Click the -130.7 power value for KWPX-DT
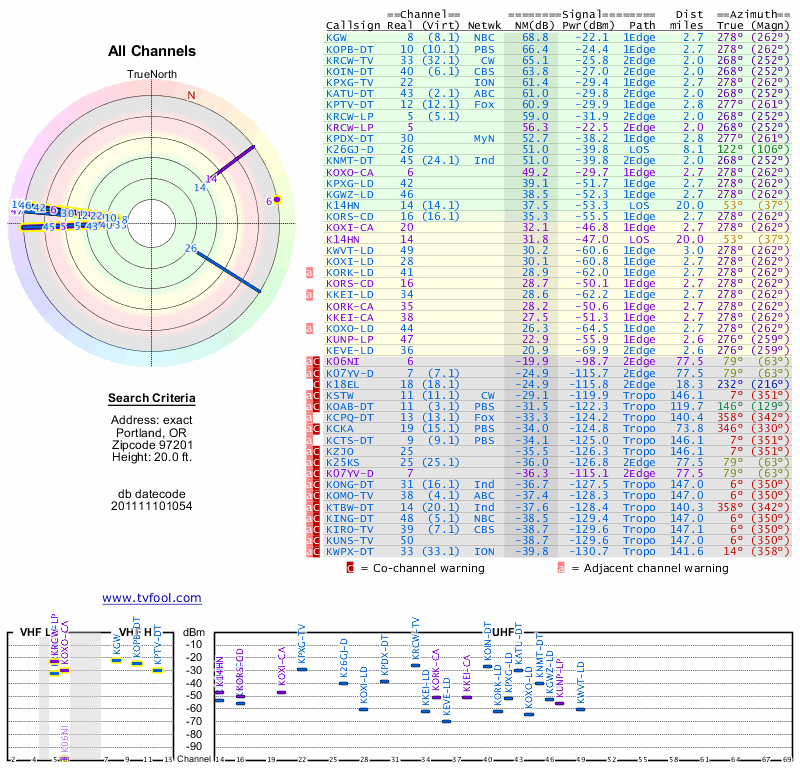 (588, 552)
